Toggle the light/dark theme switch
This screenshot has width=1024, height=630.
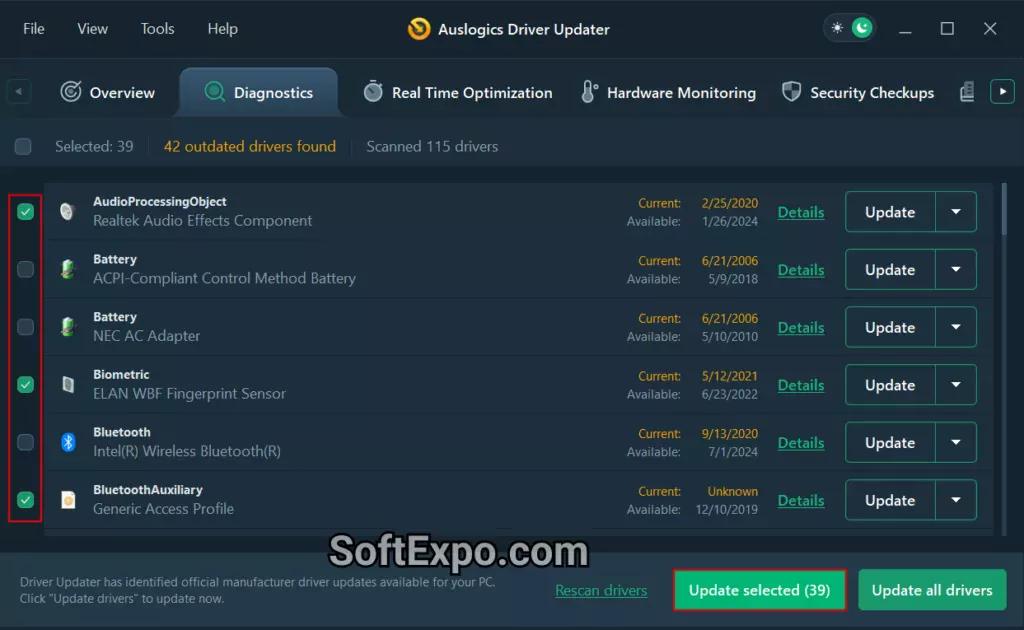click(849, 28)
